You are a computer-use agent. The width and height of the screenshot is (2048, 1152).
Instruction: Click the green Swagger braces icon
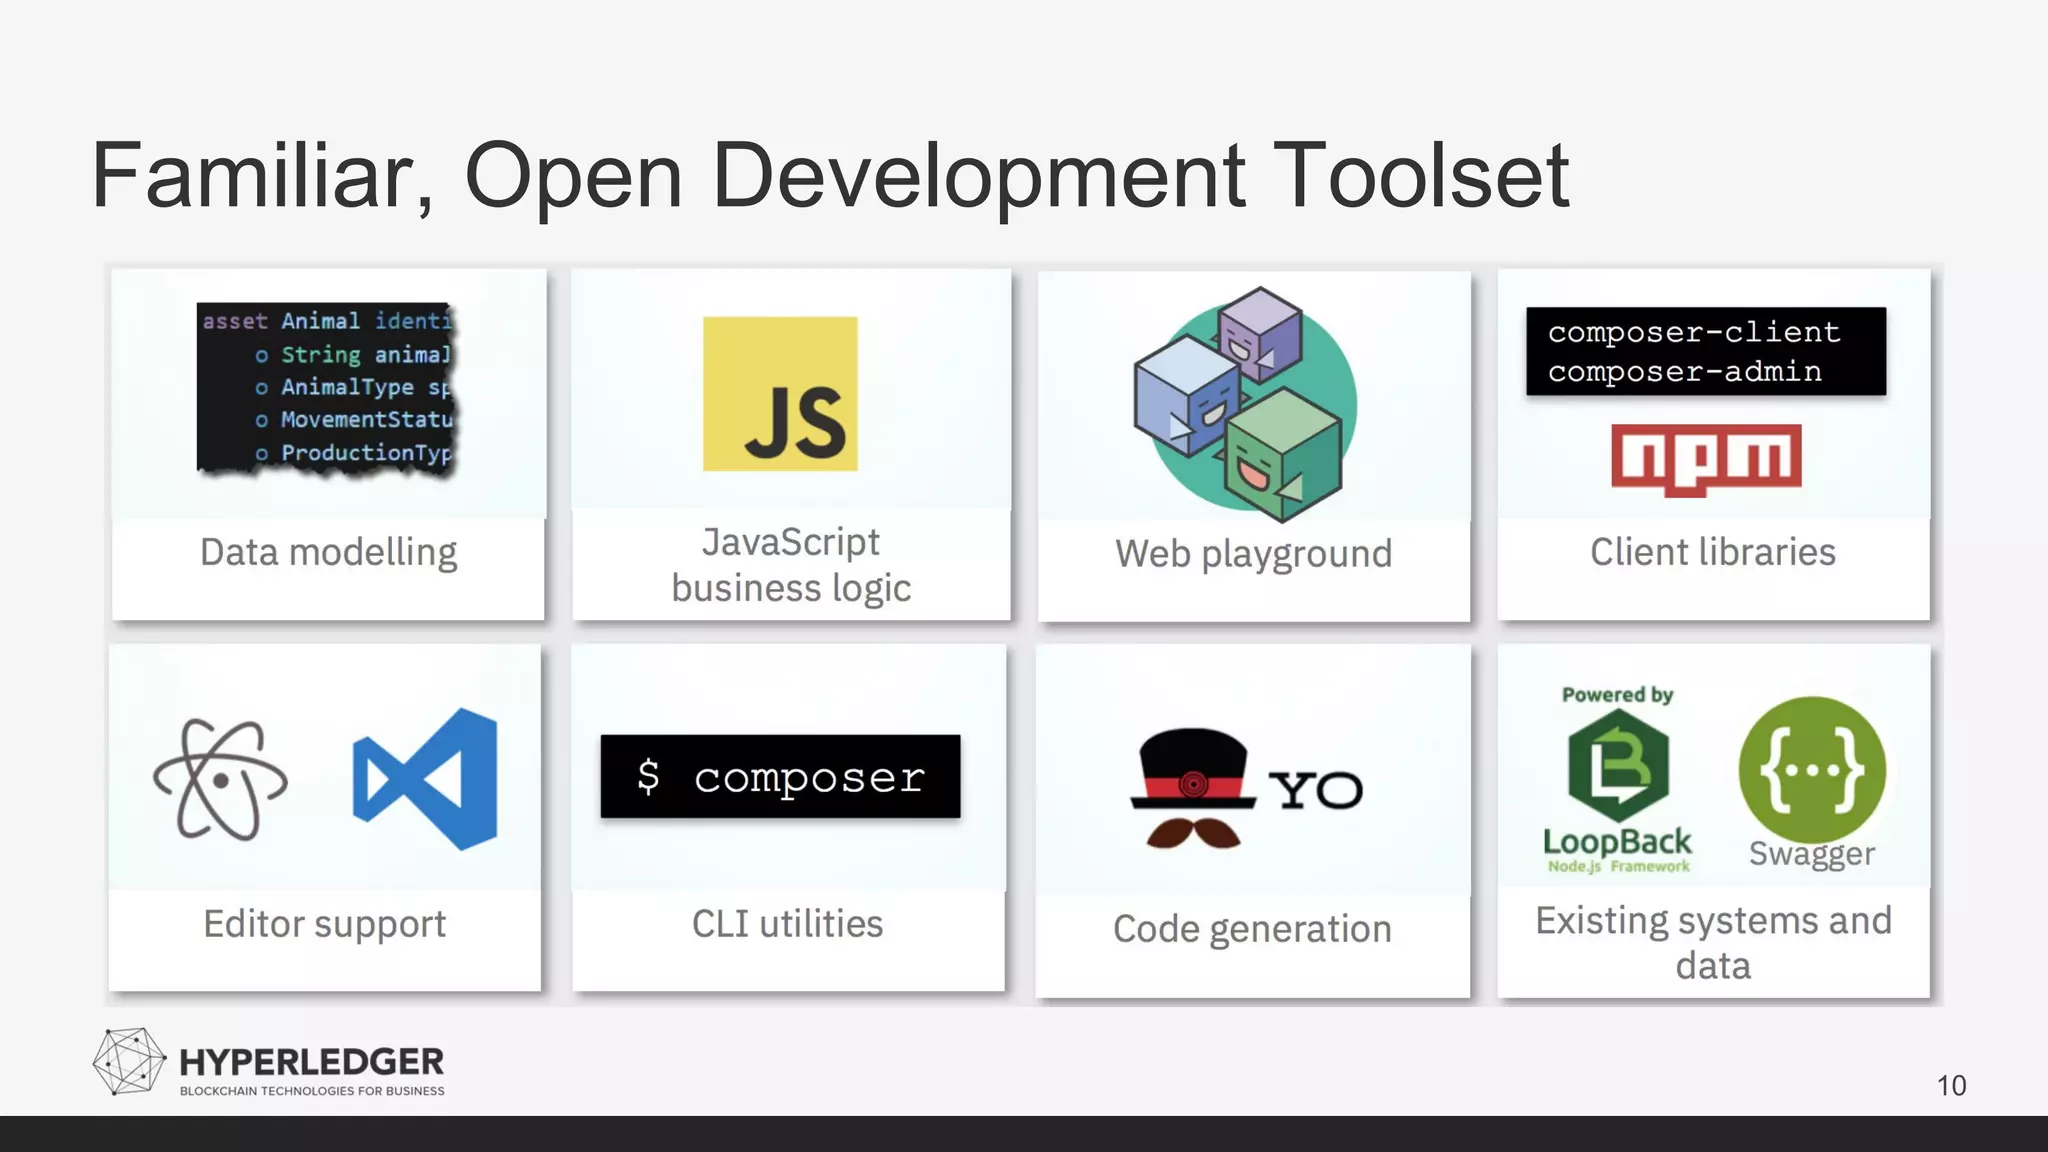[x=1812, y=769]
